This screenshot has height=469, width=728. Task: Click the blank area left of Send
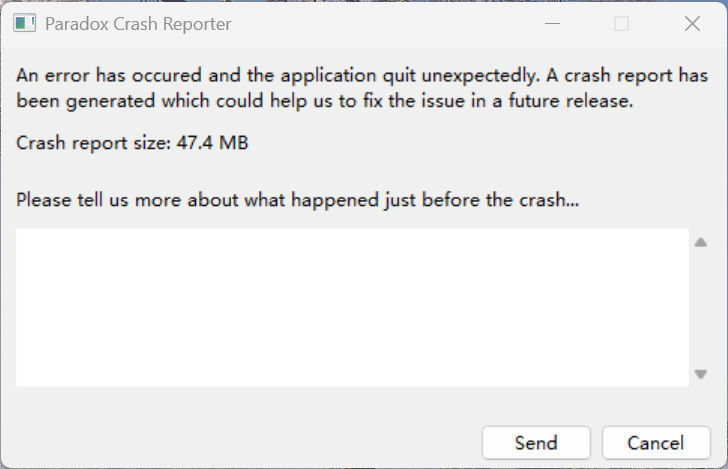tap(250, 443)
